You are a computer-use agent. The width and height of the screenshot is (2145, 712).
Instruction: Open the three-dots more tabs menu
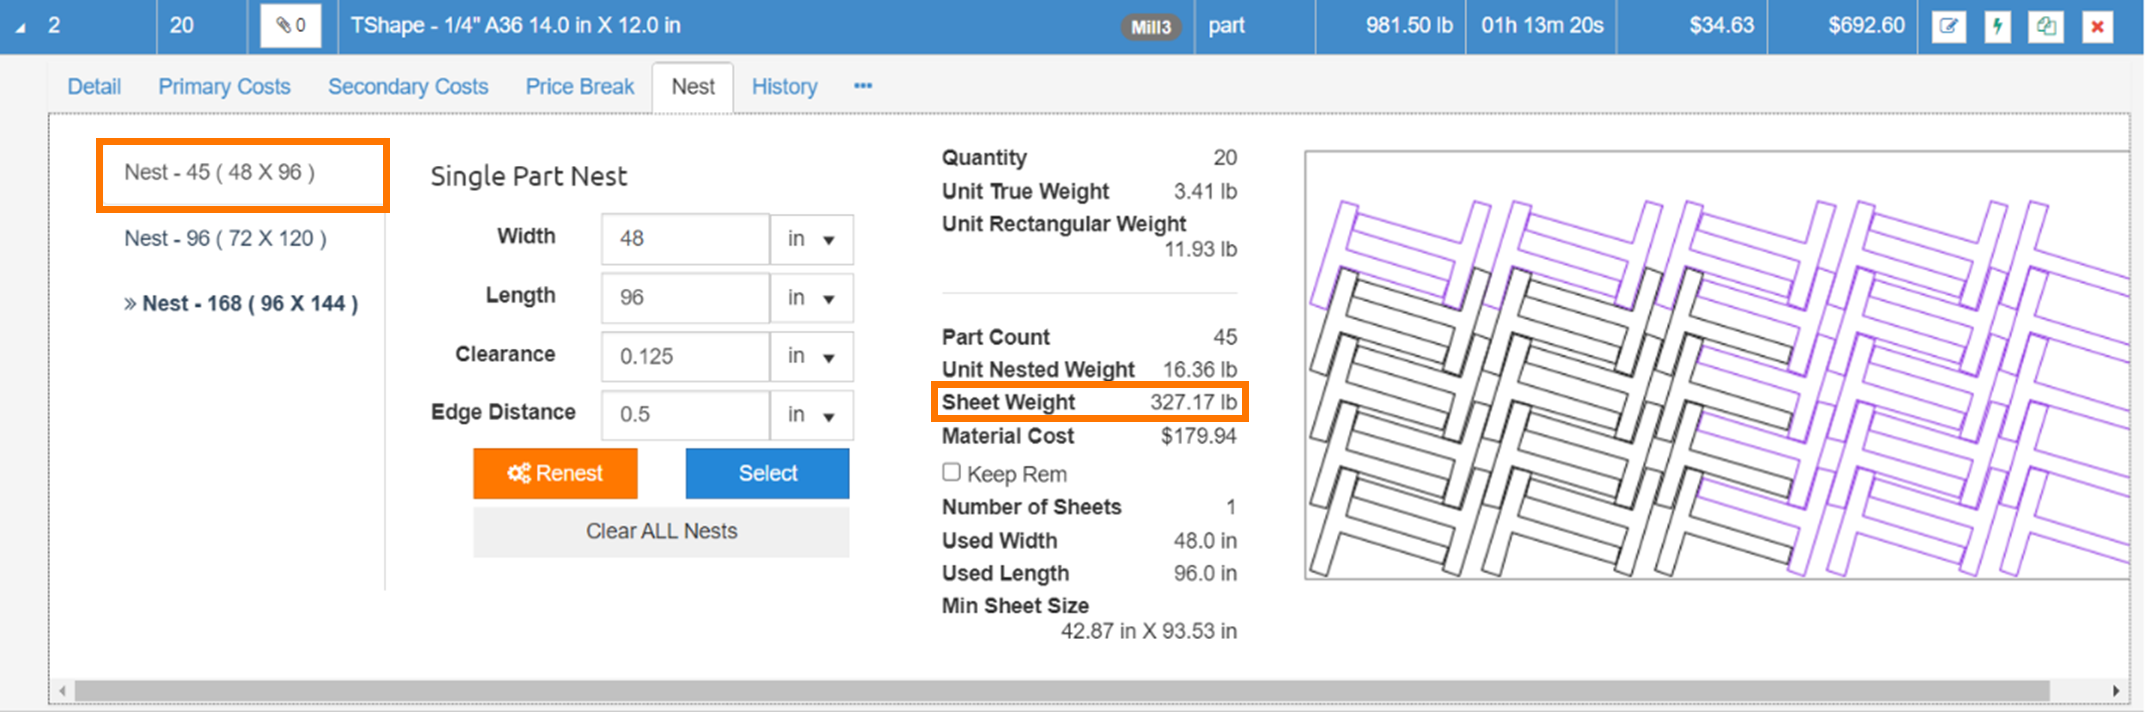pos(863,87)
